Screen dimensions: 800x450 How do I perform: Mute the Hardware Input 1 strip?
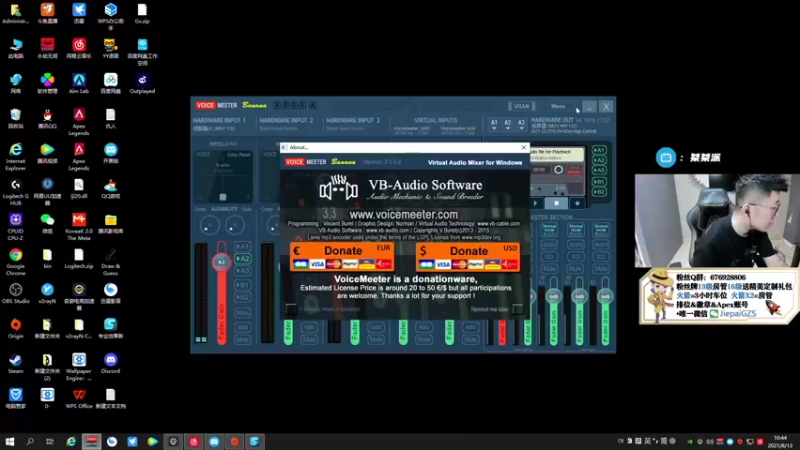click(243, 339)
